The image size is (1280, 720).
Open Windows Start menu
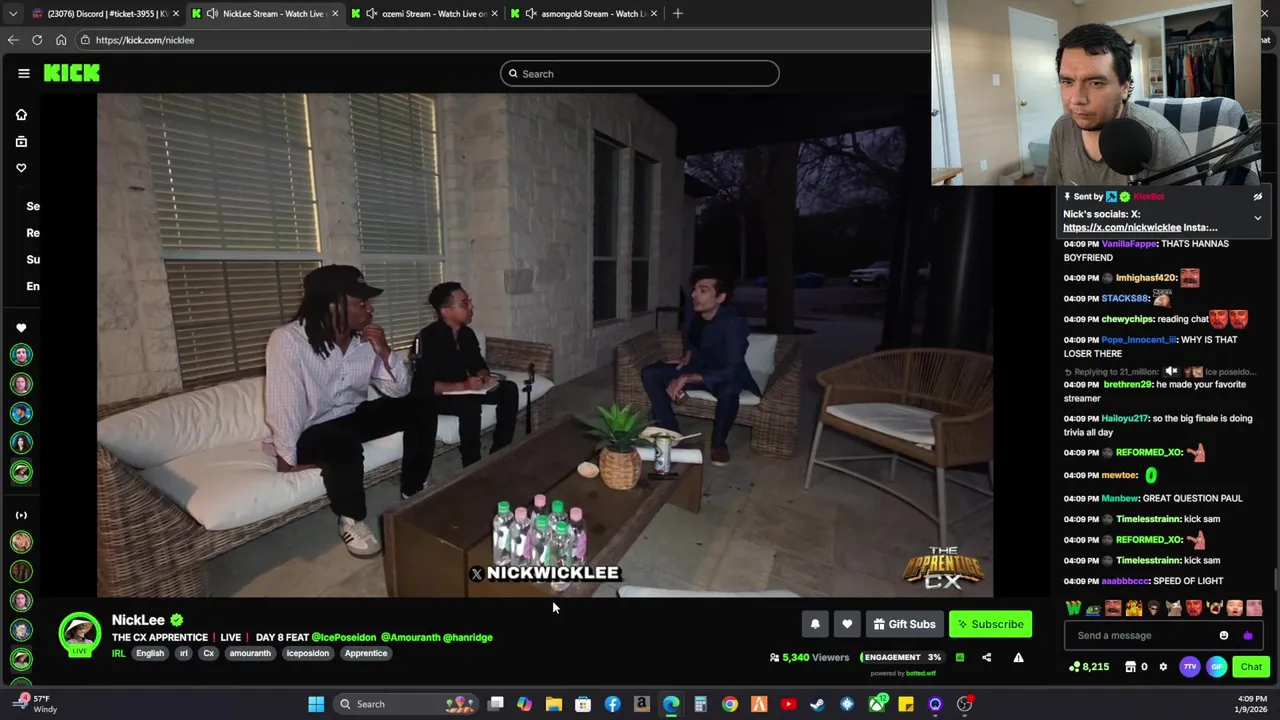[316, 704]
